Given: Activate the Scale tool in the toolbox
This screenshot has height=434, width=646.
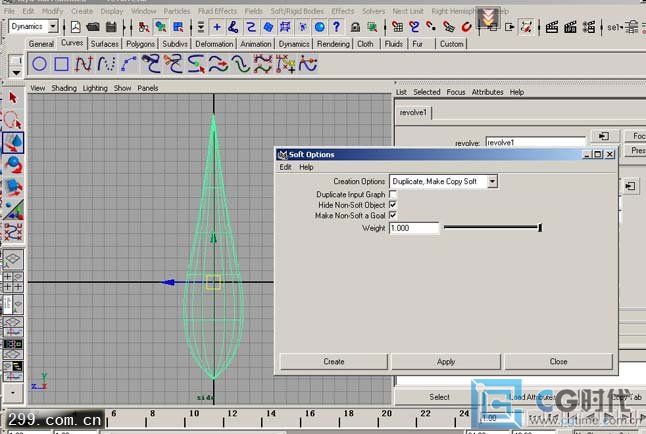Looking at the screenshot, I should 13,187.
